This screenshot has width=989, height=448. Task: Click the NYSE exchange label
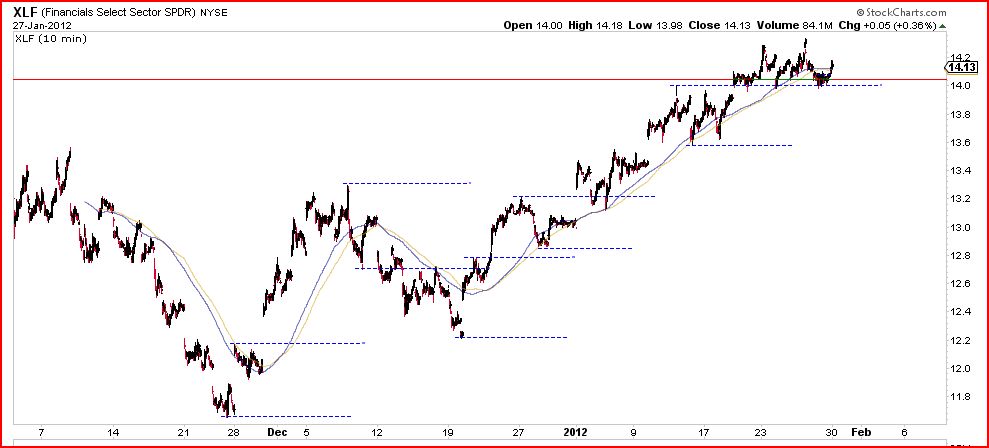[214, 13]
